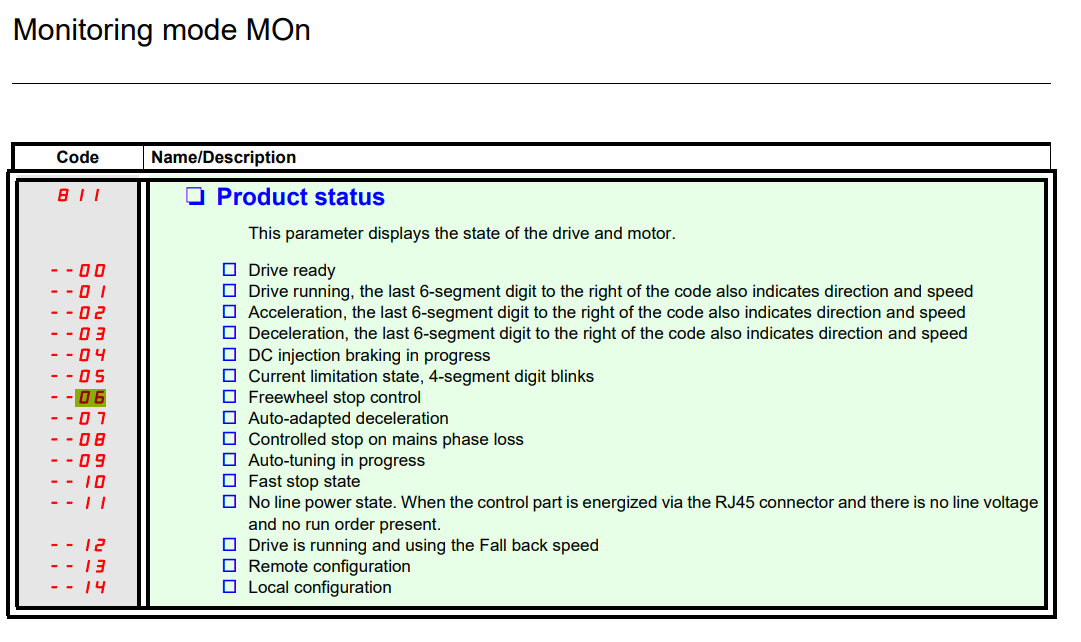Click the code '--09'
This screenshot has height=642, width=1081.
click(78, 461)
